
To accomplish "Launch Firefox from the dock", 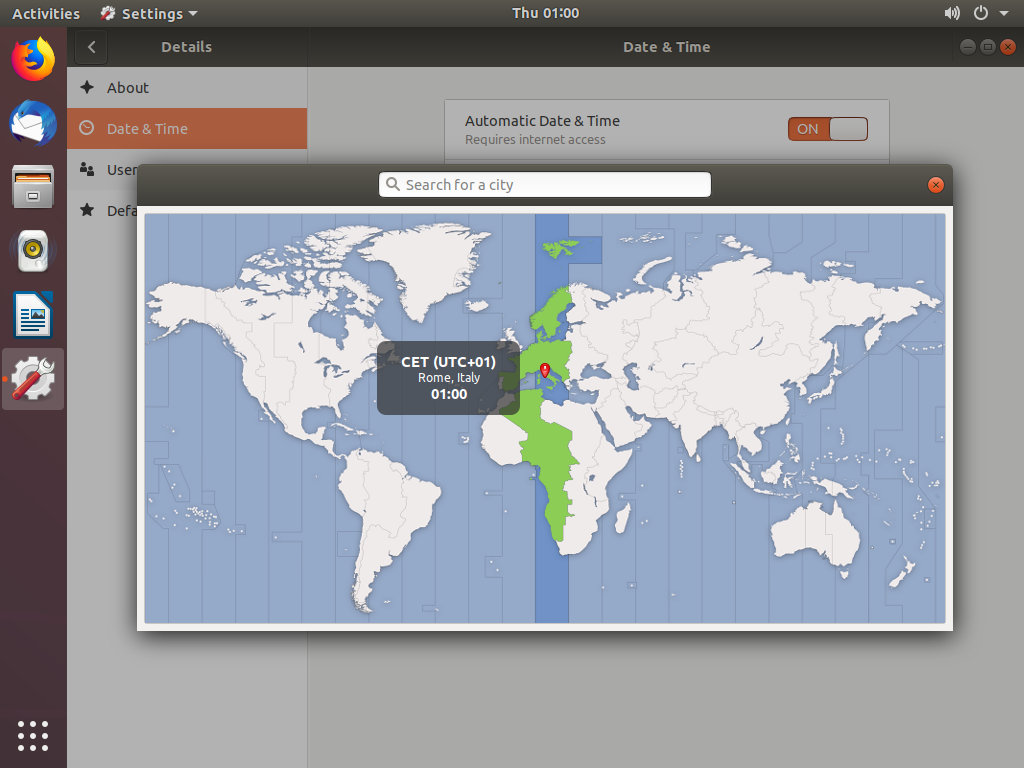I will (33, 60).
